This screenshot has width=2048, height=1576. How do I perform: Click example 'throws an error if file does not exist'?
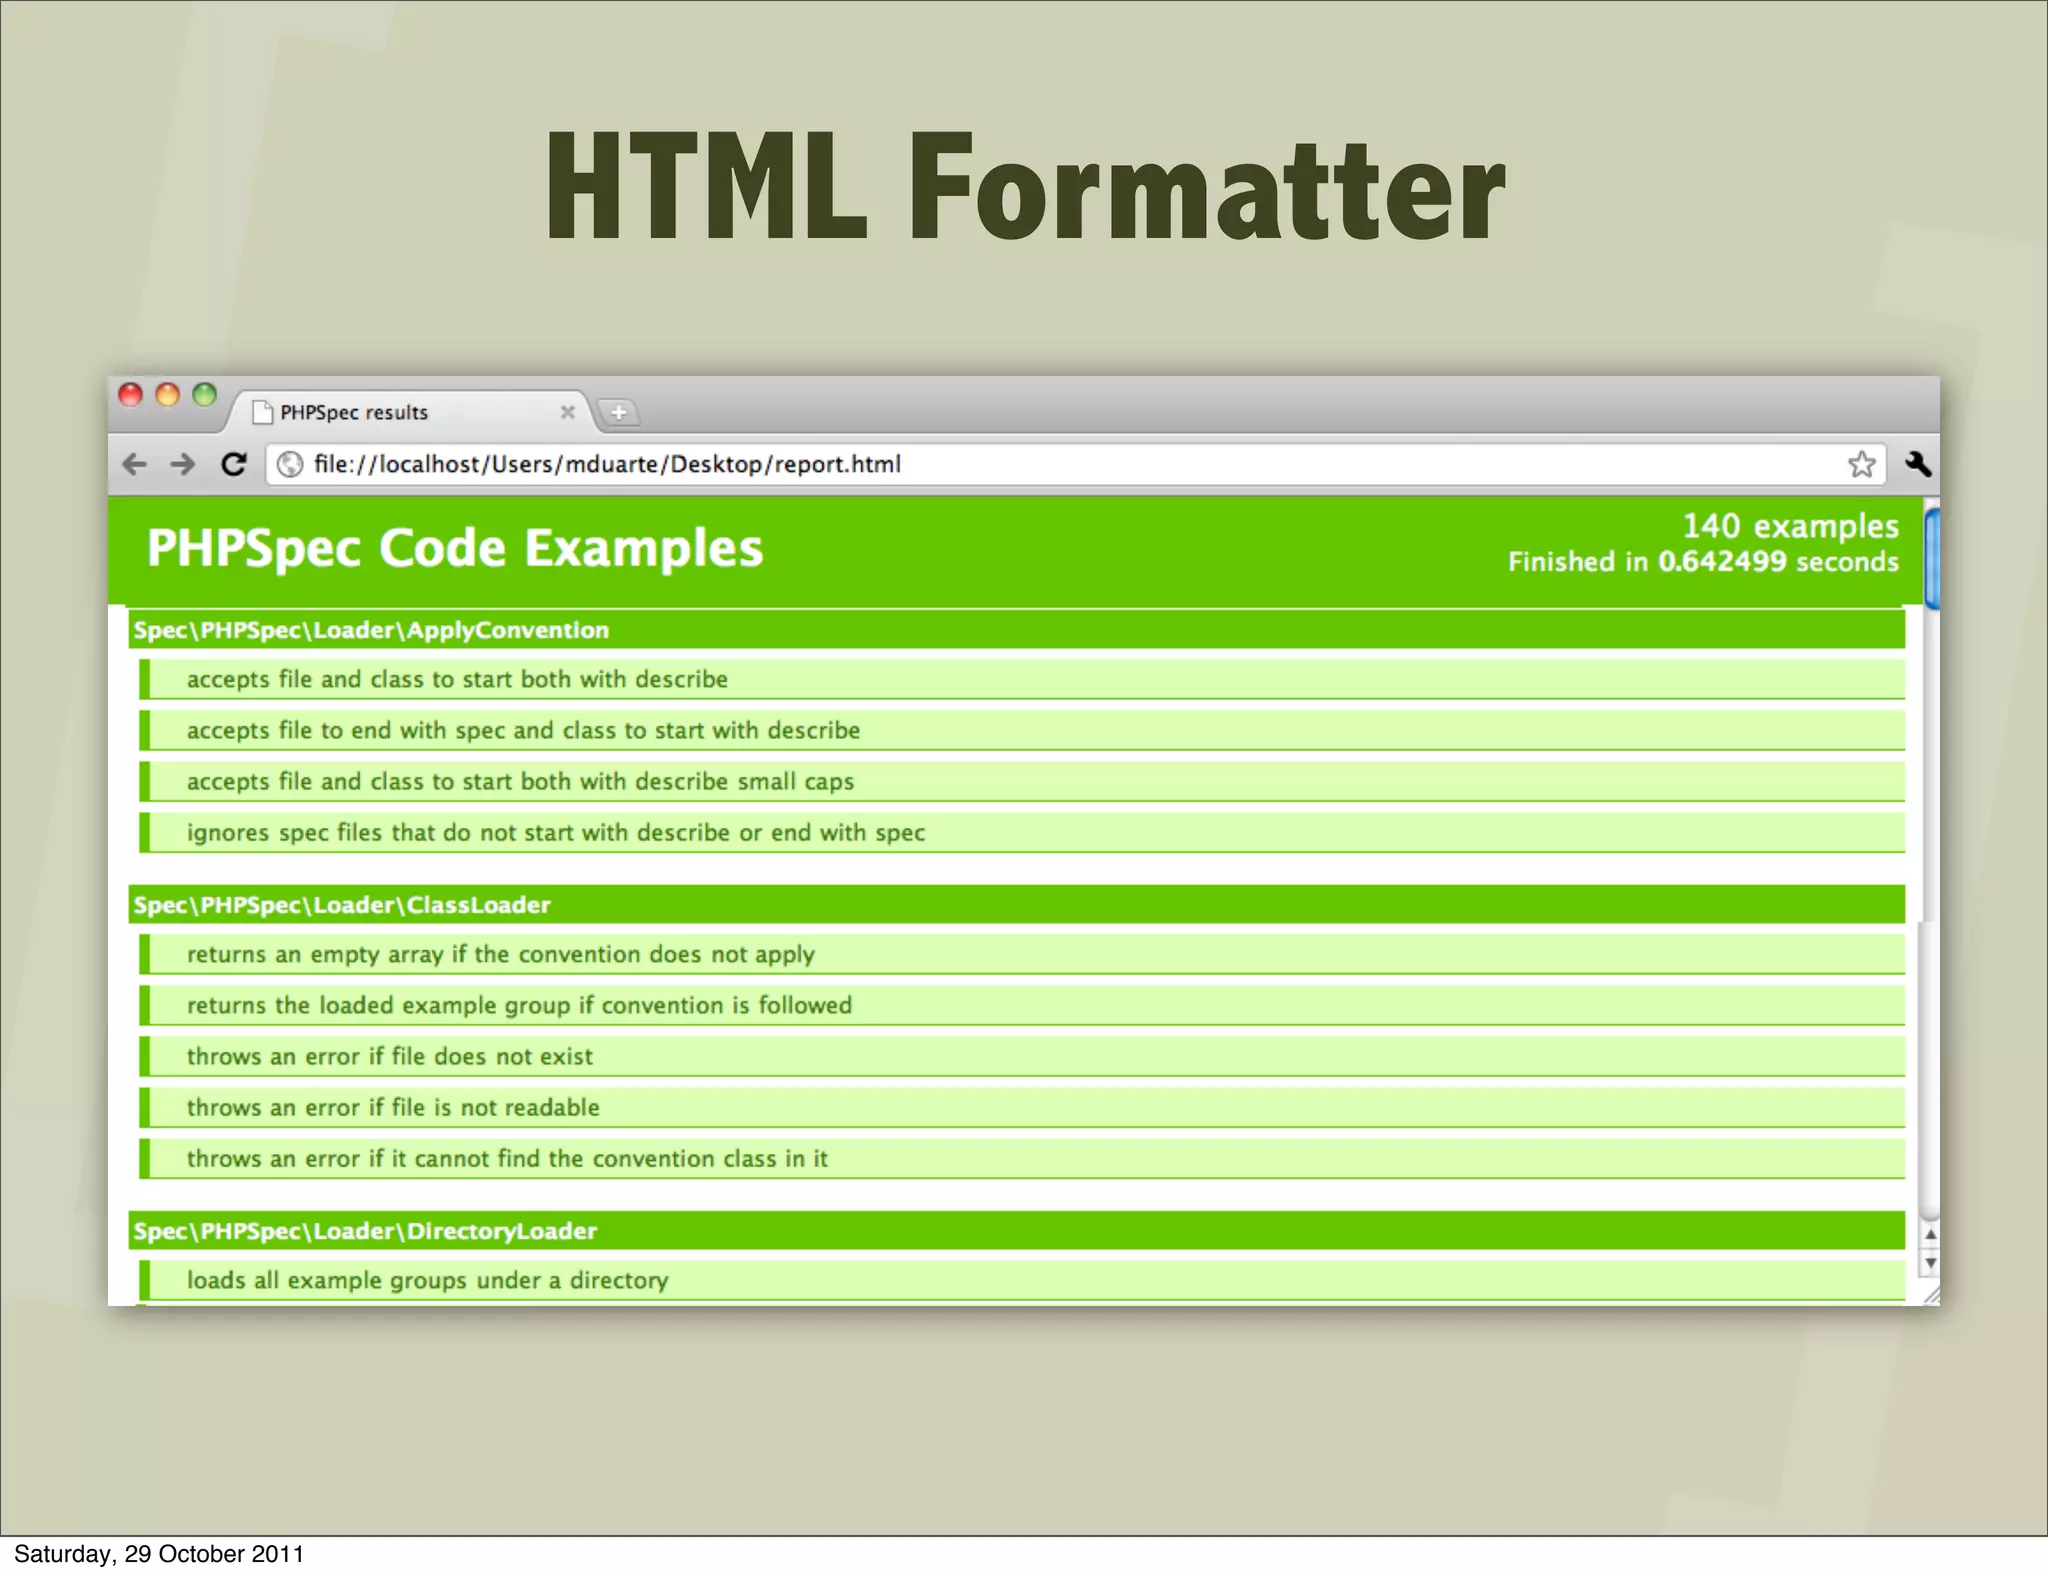[390, 1056]
